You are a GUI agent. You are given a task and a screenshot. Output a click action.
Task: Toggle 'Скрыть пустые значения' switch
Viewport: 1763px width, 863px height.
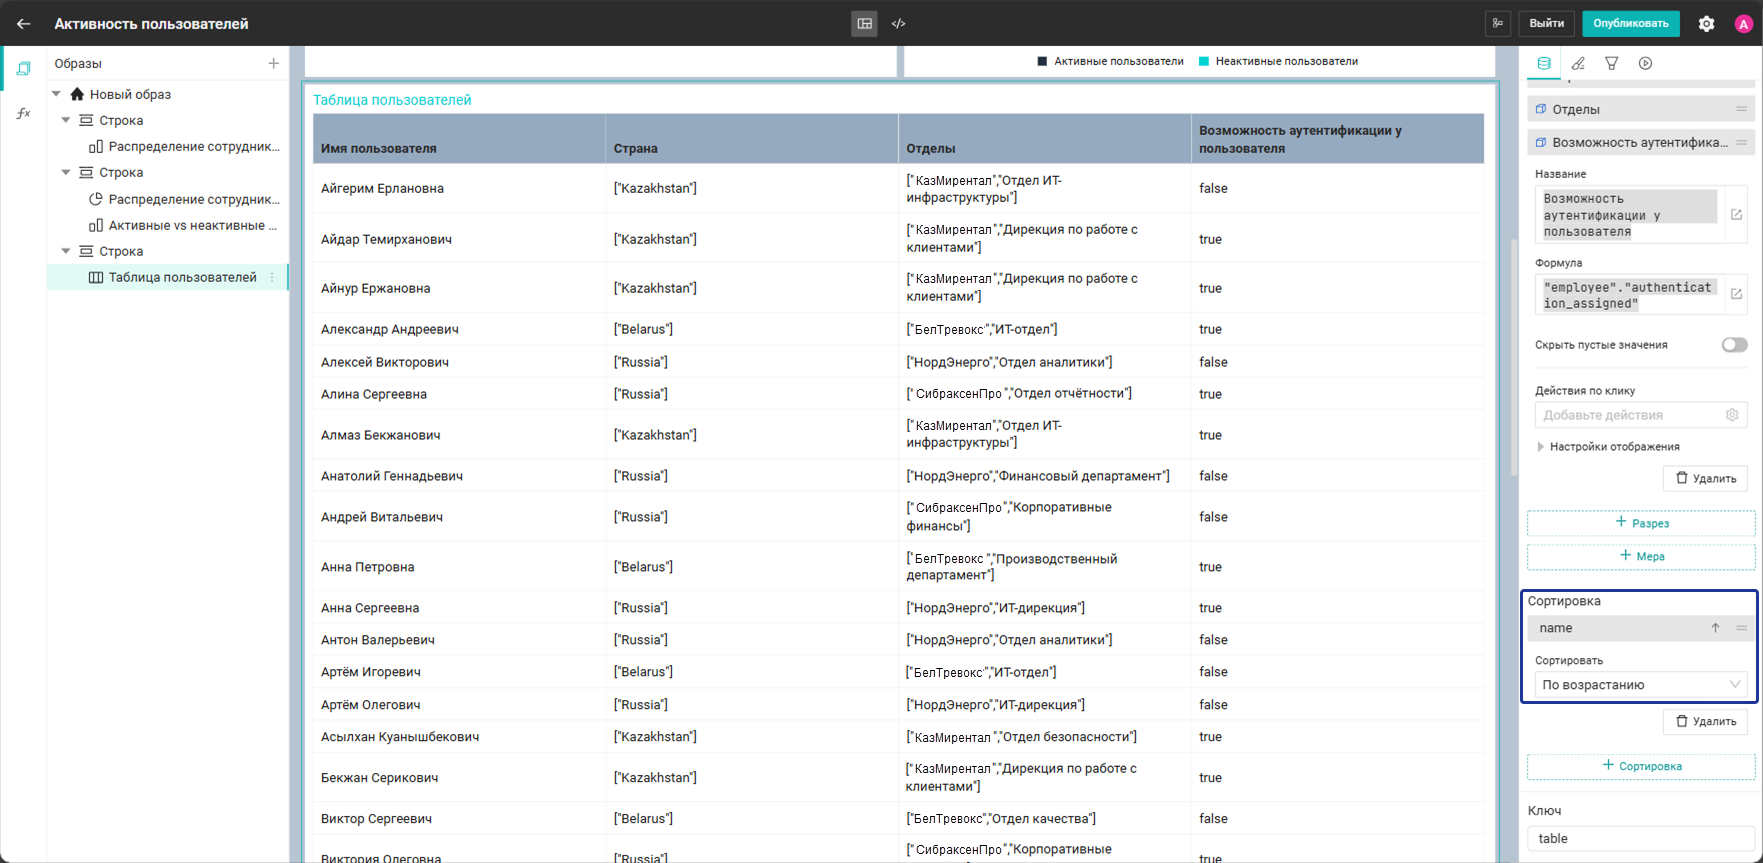(1734, 345)
